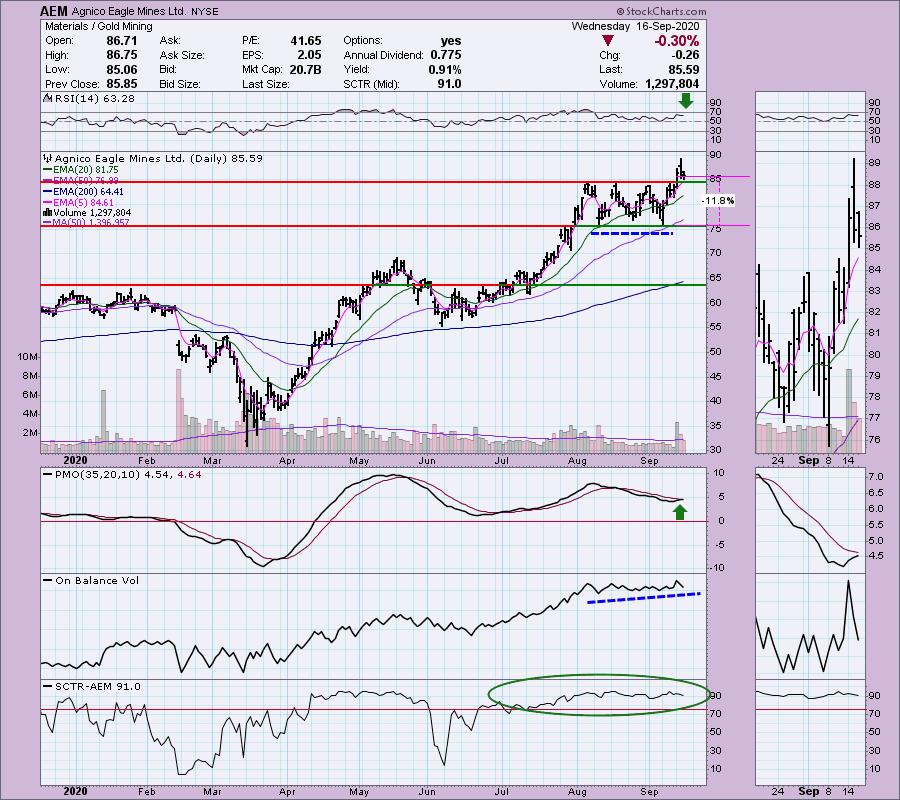Click the OHLC bar icon before Agnico Eagle Mines
900x800 pixels.
pos(45,158)
